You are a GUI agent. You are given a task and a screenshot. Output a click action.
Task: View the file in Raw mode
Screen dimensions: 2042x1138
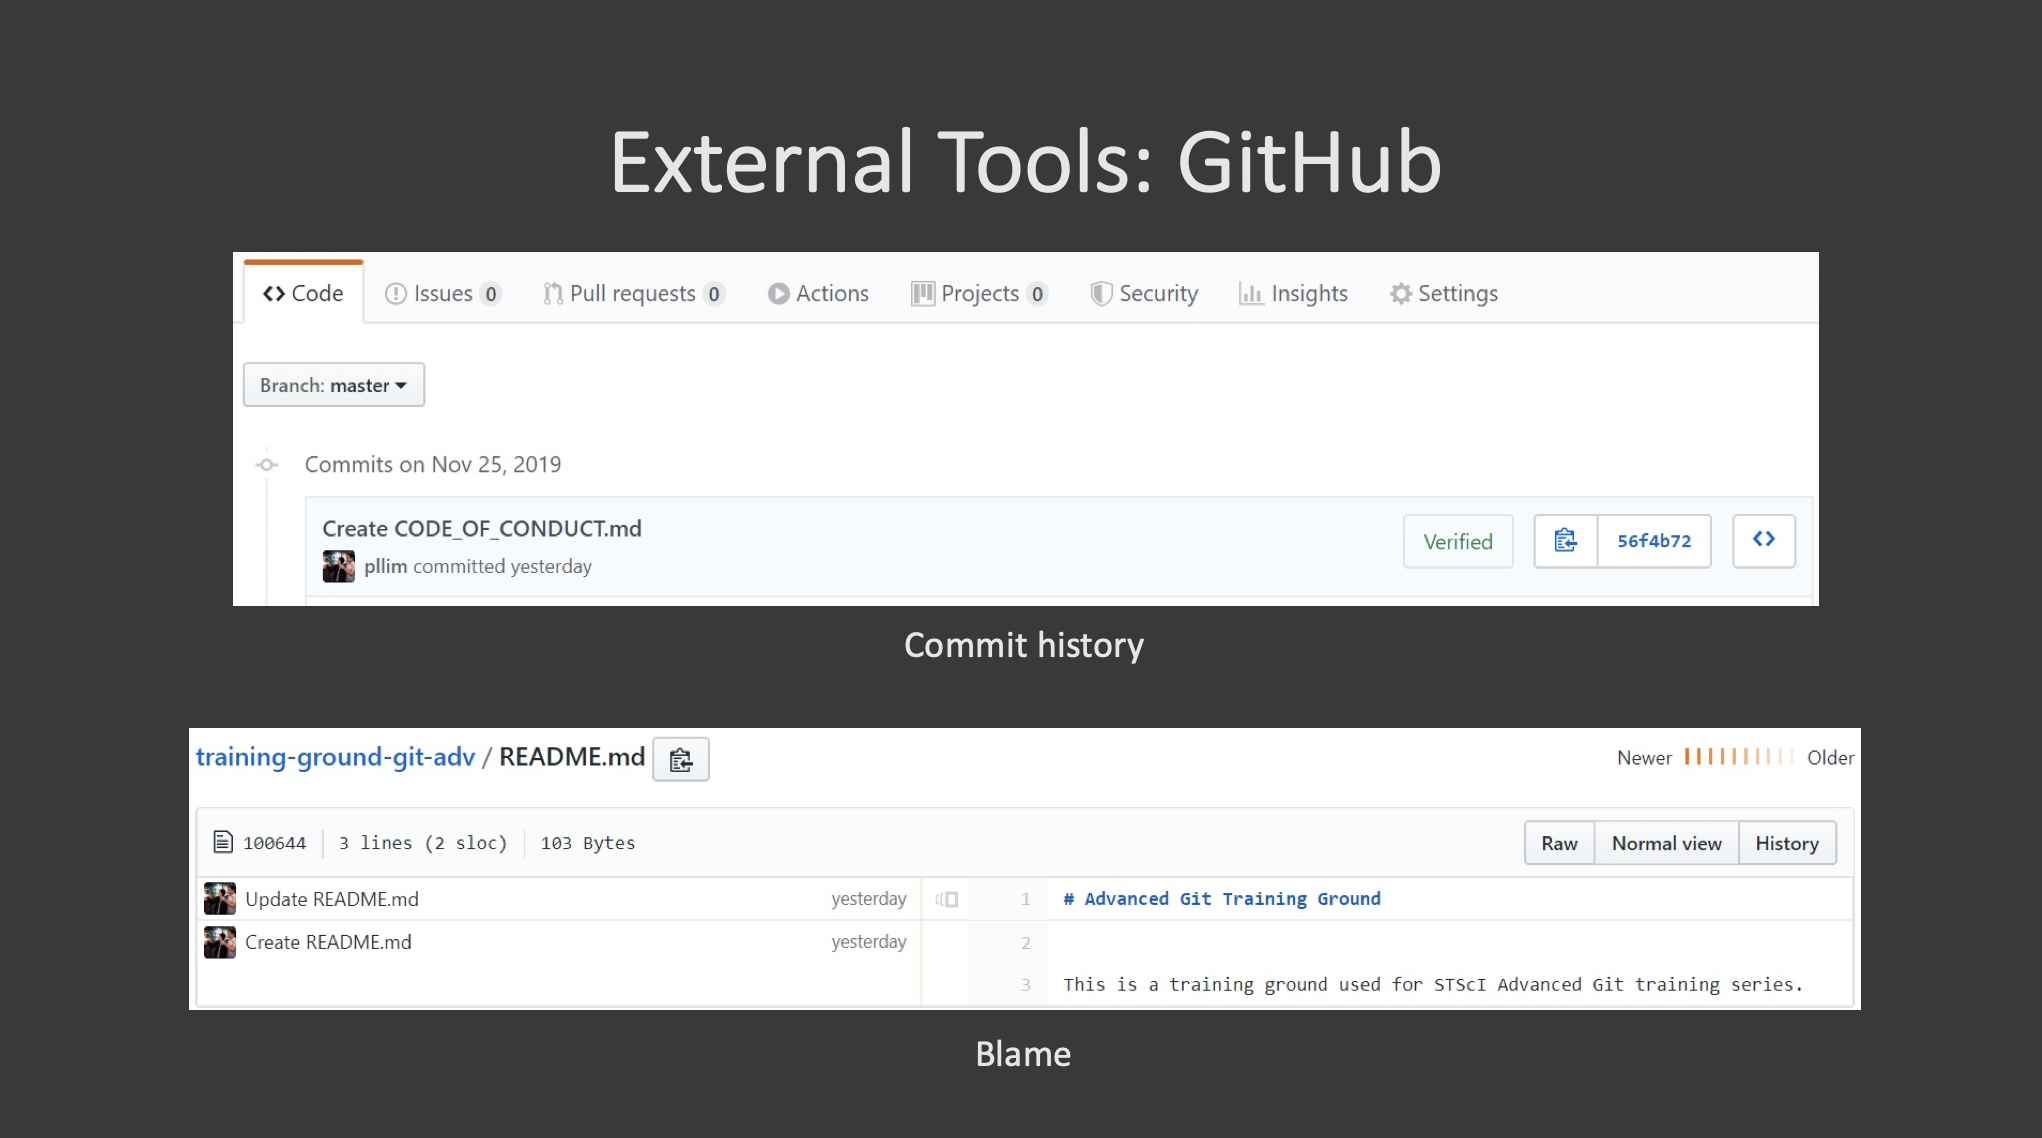(x=1558, y=842)
